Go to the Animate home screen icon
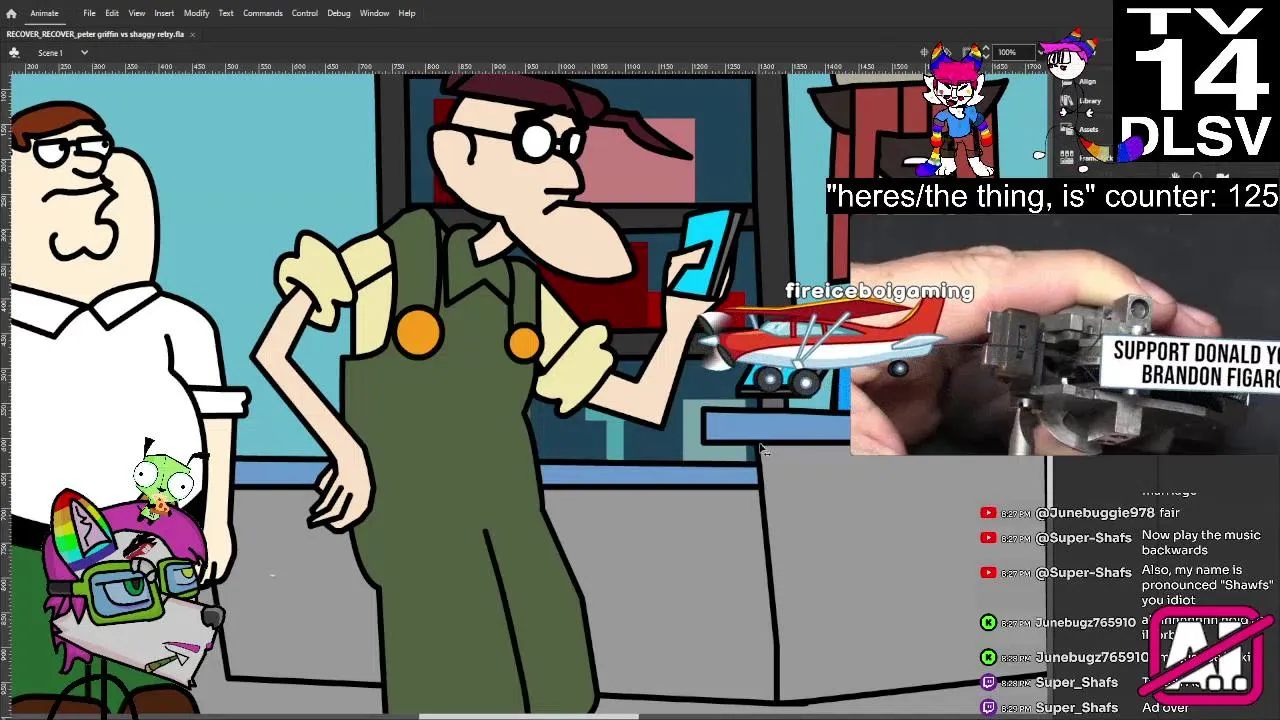 (11, 13)
